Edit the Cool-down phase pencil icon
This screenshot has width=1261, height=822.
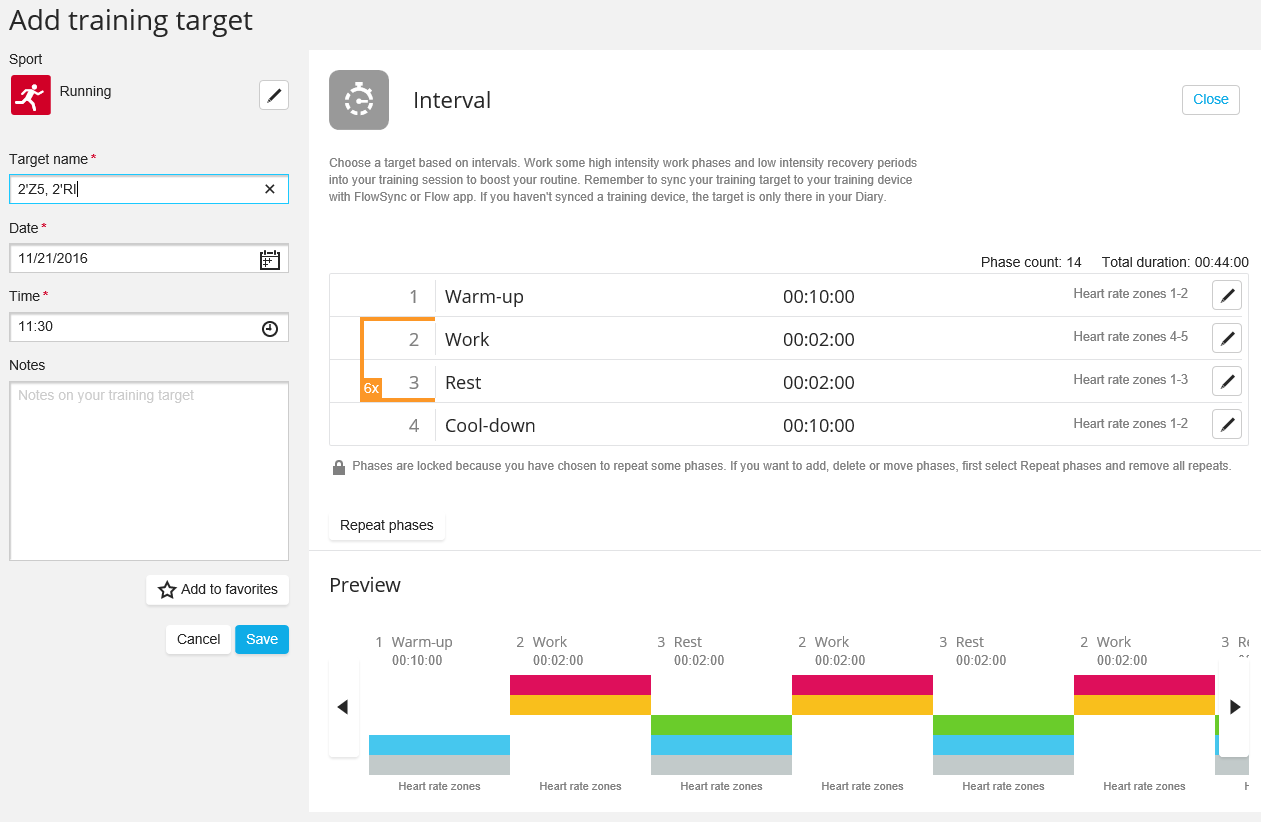pos(1227,424)
